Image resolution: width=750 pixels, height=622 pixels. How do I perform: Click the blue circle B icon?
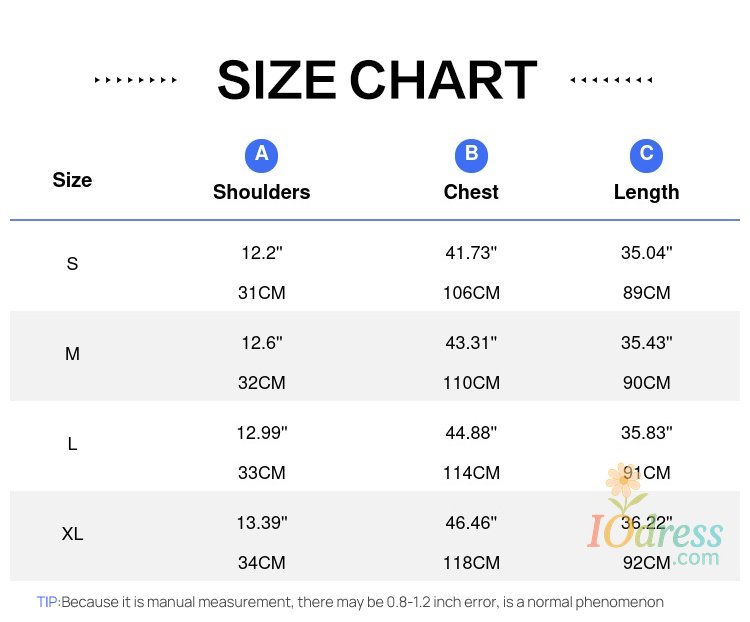pos(471,154)
